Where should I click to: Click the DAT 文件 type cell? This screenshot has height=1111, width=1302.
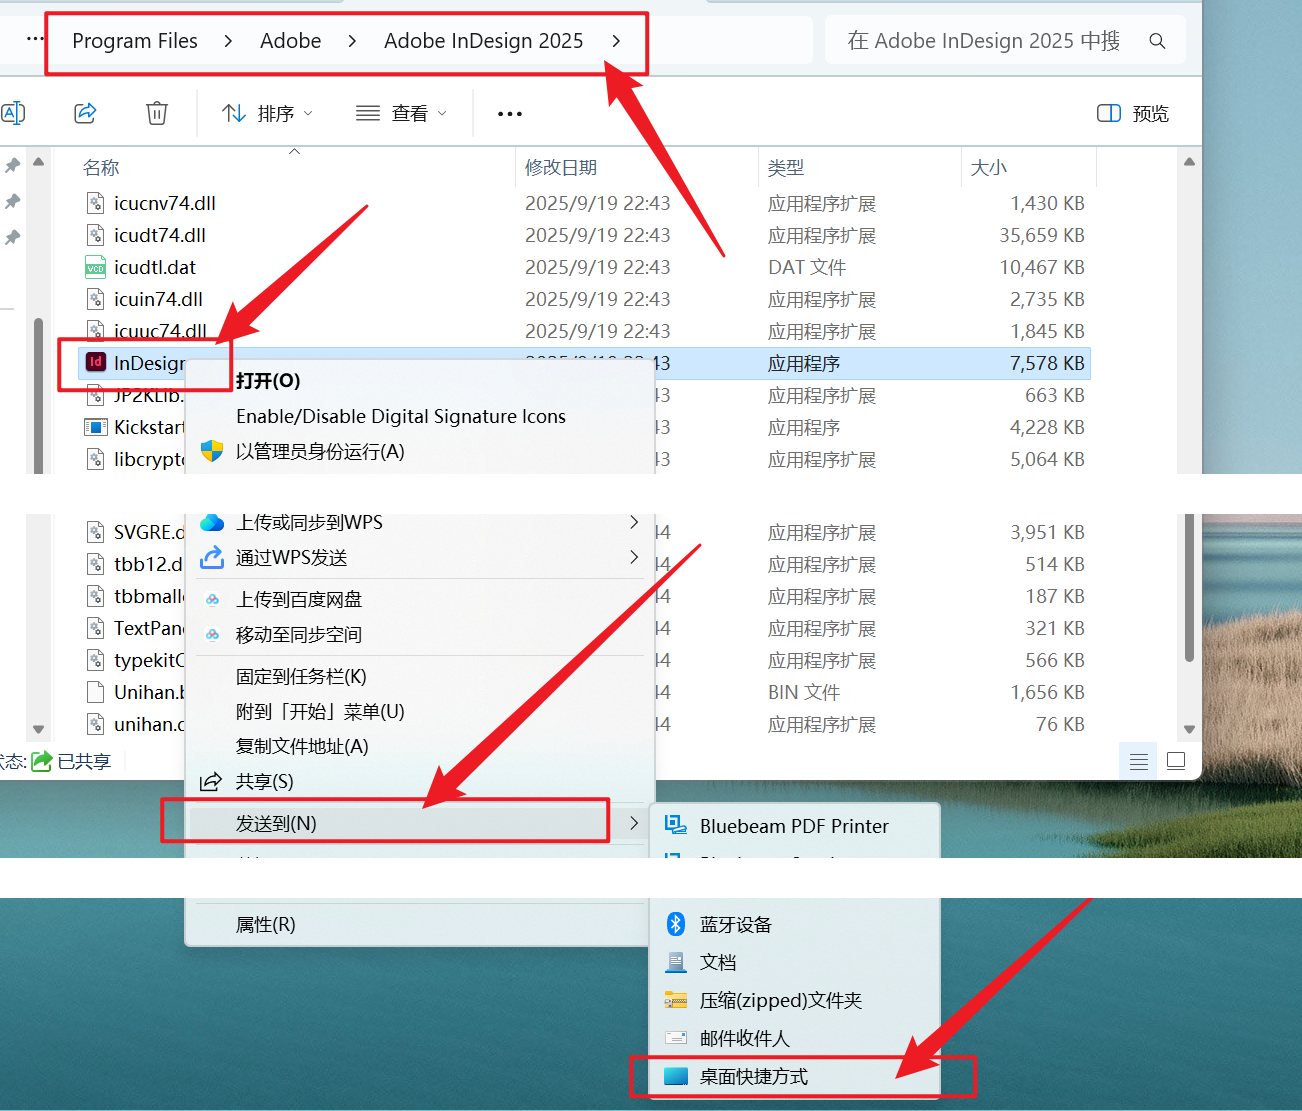807,267
